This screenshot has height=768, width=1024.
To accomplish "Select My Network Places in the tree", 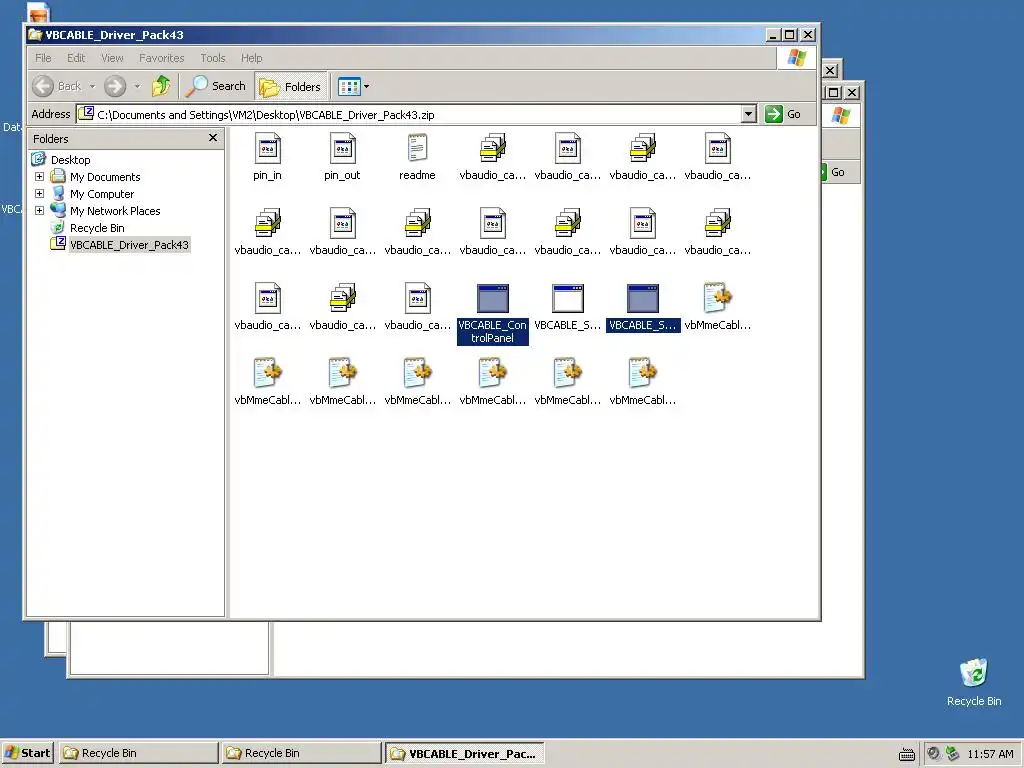I will [115, 211].
